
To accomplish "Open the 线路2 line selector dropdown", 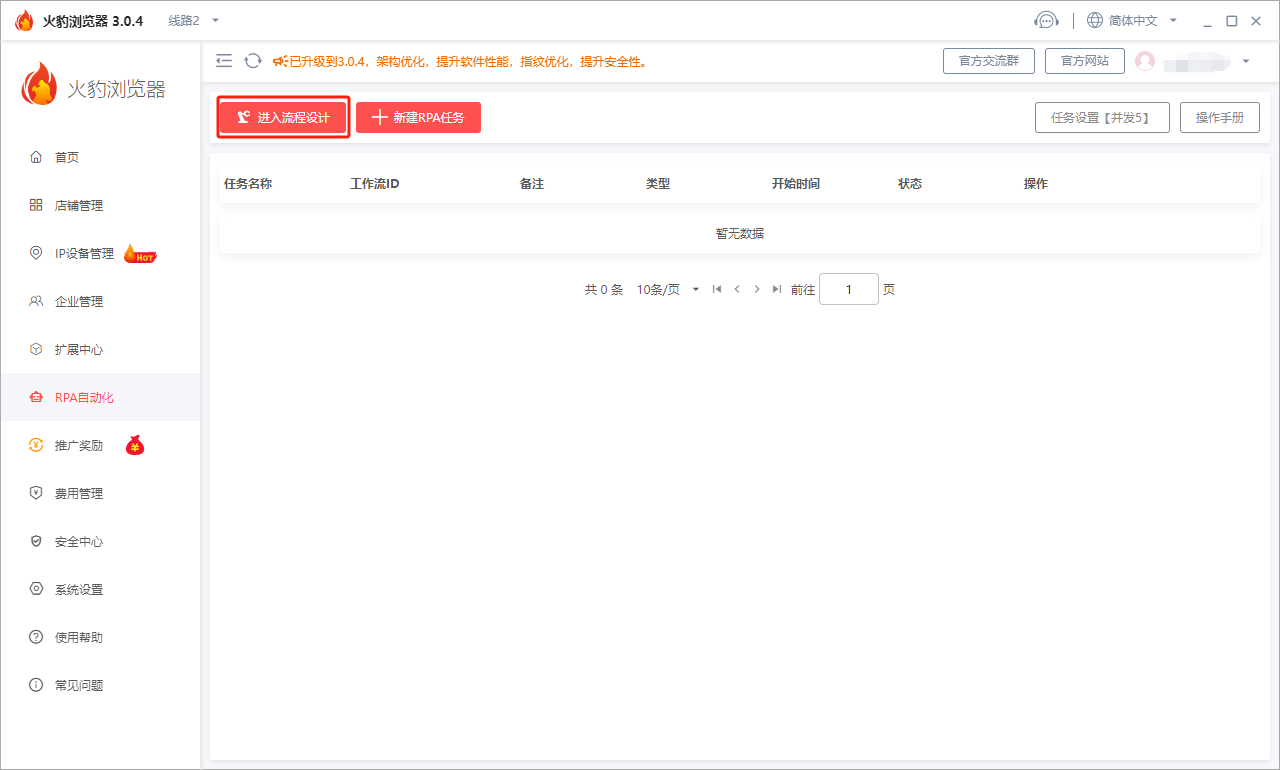I will (x=190, y=19).
